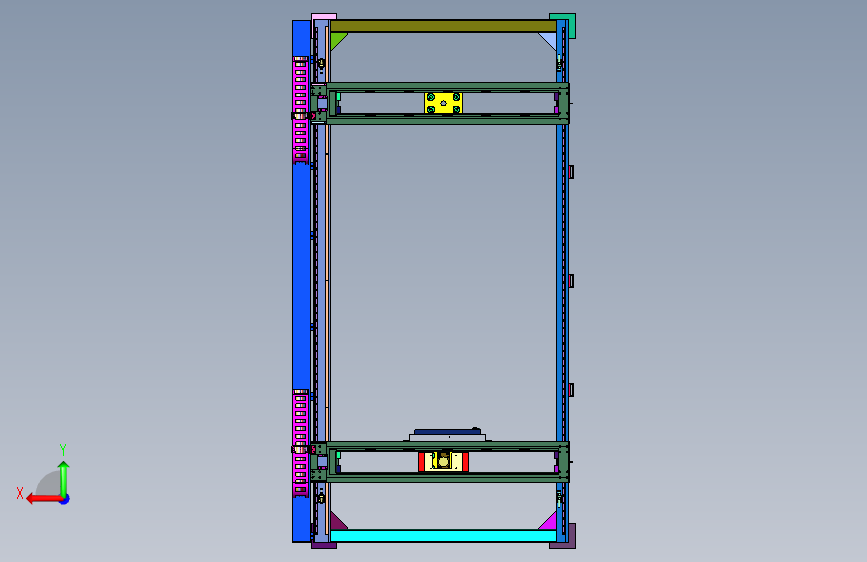Select the navy plate atop the lower carriage

447,431
